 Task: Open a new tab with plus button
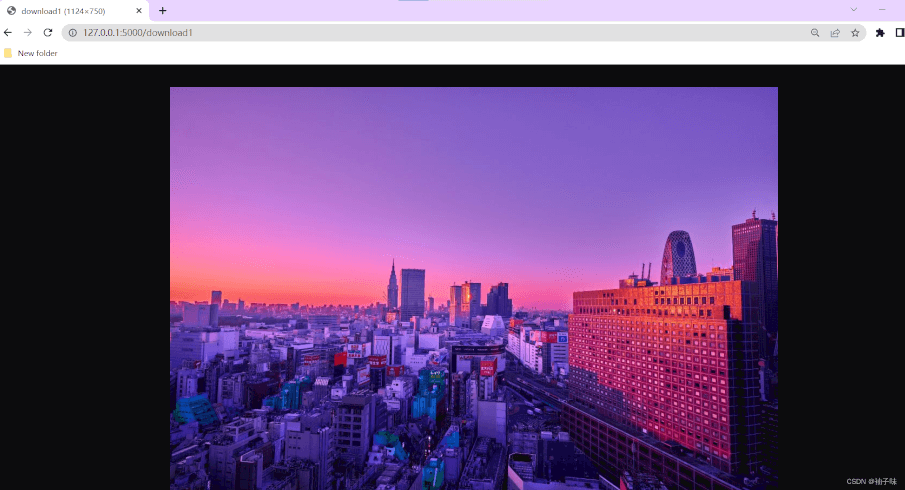tap(163, 10)
